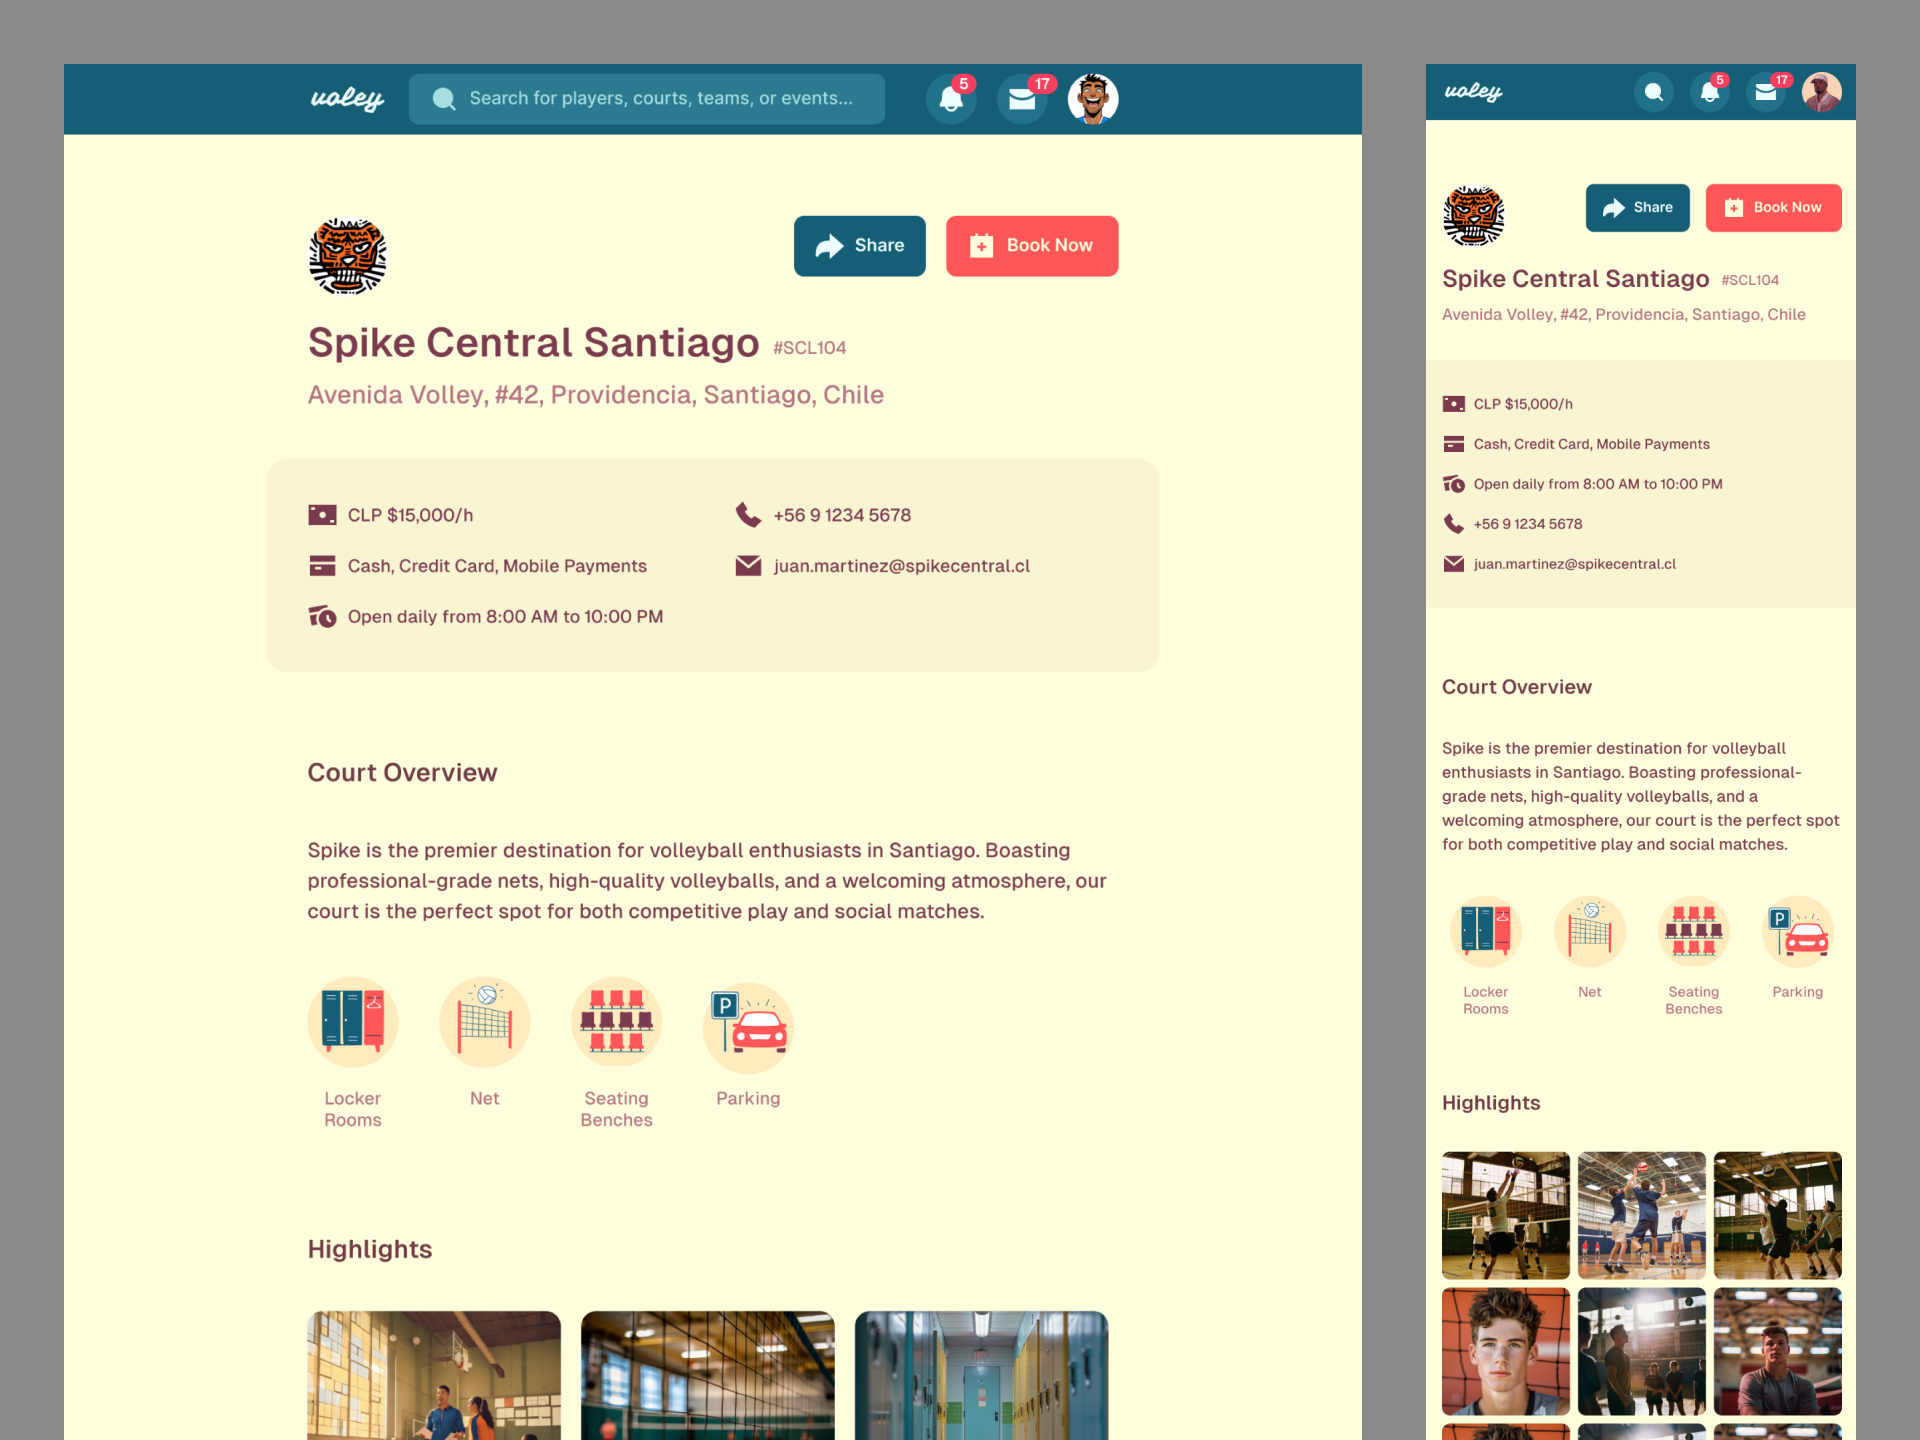The image size is (1920, 1440).
Task: Open mobile highlight photo with blue-jersey players jumping
Action: click(1642, 1215)
